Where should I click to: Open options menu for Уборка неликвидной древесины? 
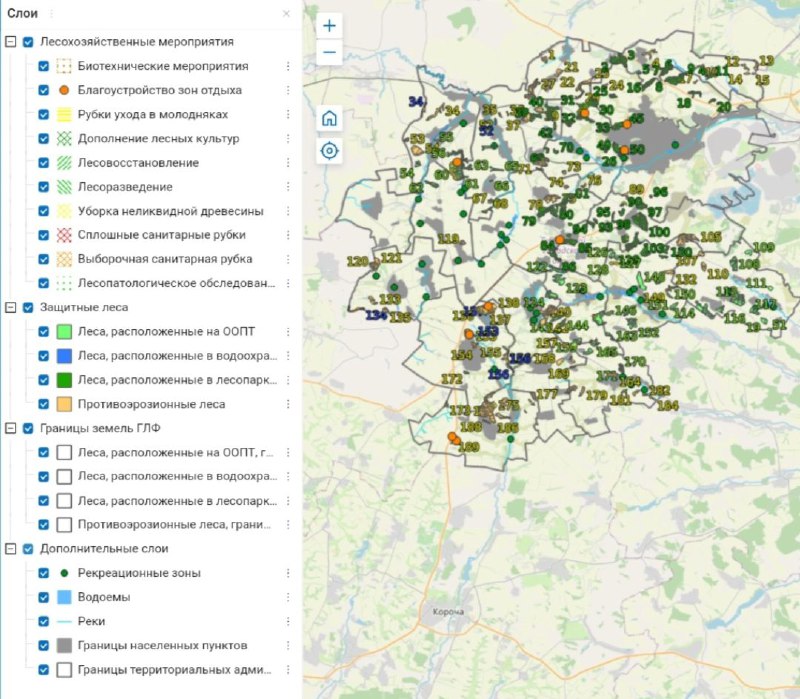click(x=288, y=211)
